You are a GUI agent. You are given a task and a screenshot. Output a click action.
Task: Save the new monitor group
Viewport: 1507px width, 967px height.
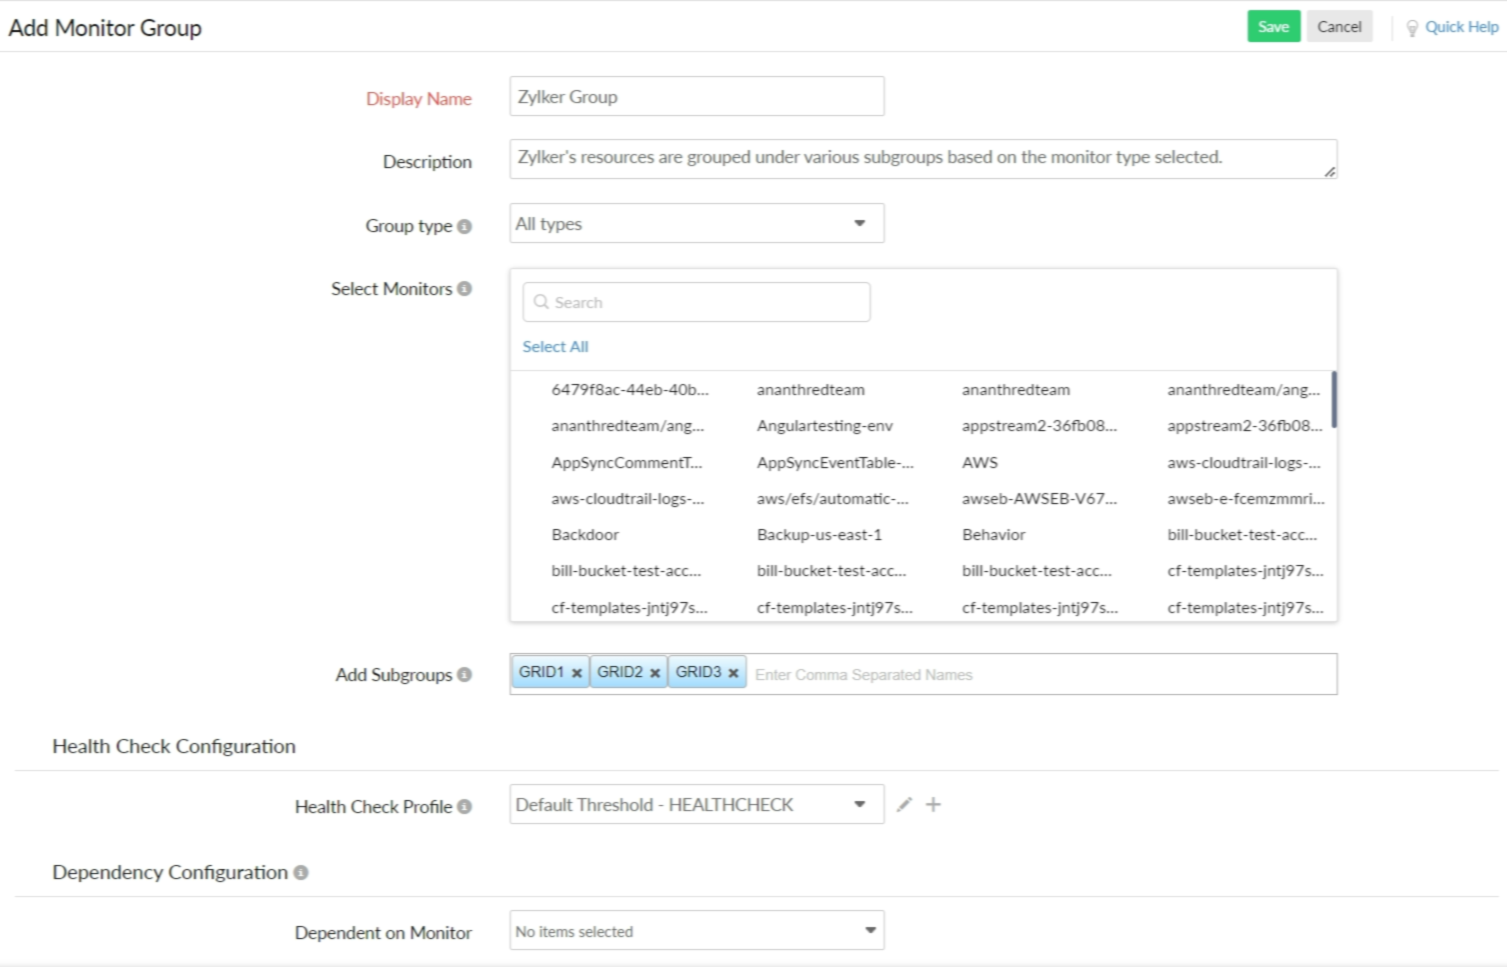(1273, 26)
